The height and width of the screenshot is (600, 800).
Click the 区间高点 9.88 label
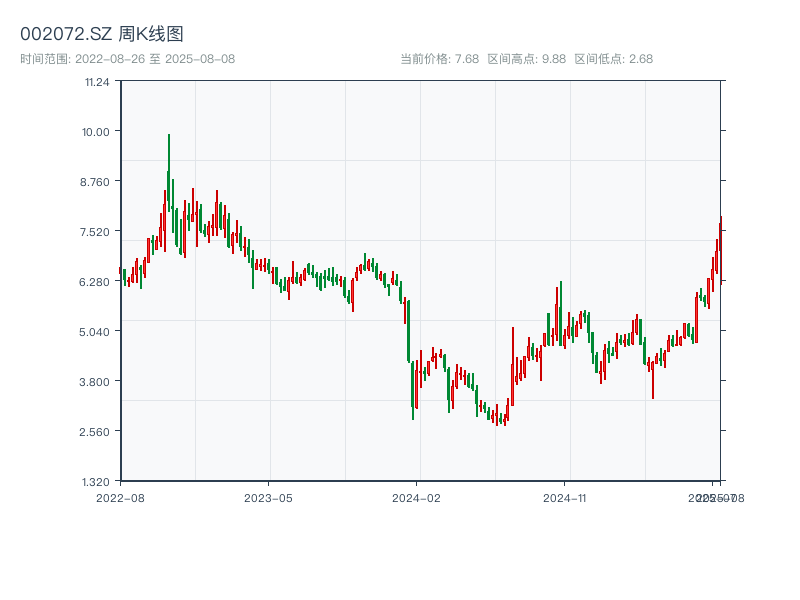pyautogui.click(x=526, y=59)
